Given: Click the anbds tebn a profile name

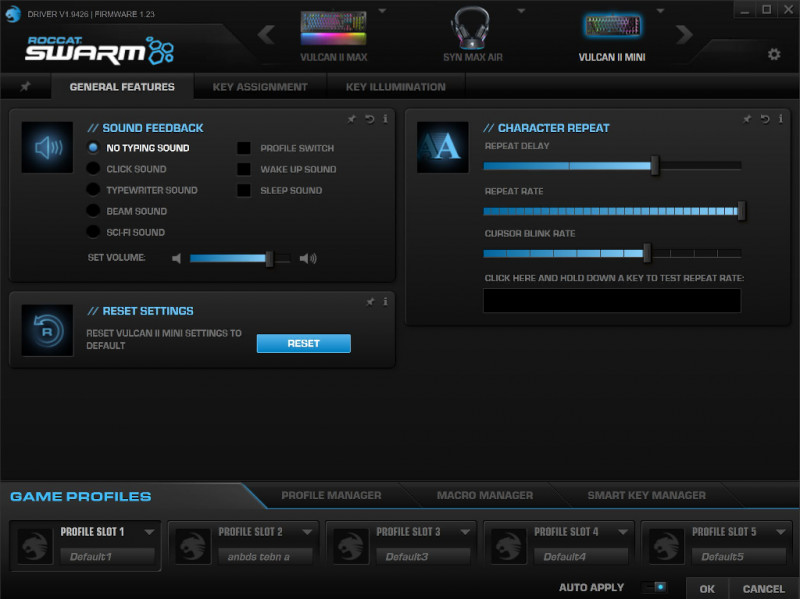Looking at the screenshot, I should click(265, 556).
